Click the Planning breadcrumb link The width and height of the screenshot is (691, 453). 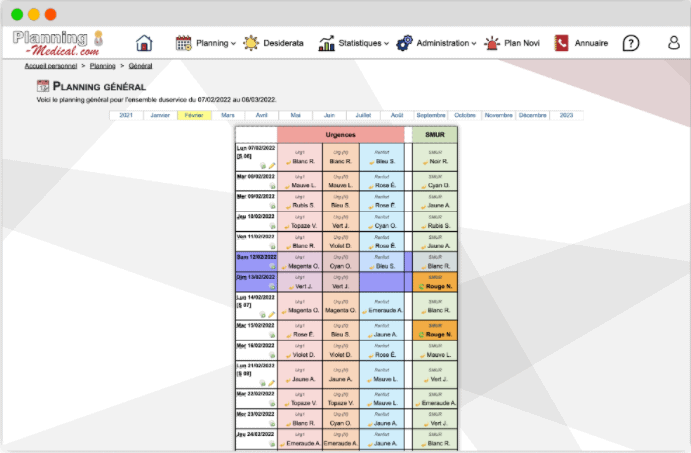[x=102, y=65]
